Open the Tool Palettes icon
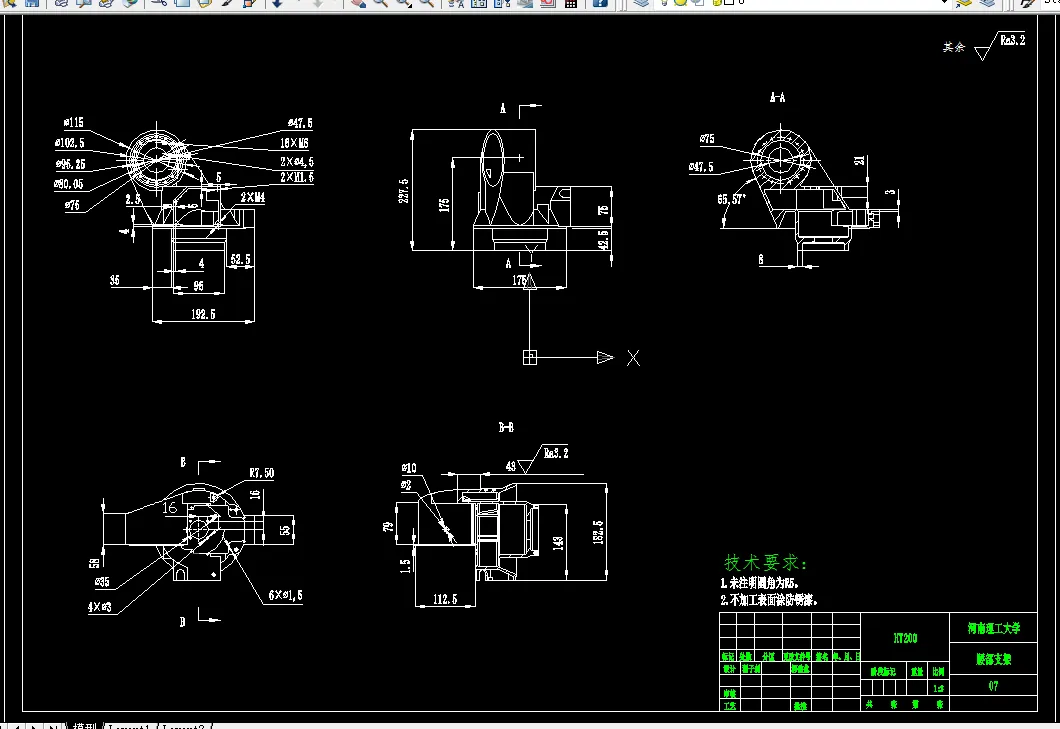Image resolution: width=1060 pixels, height=729 pixels. [502, 3]
